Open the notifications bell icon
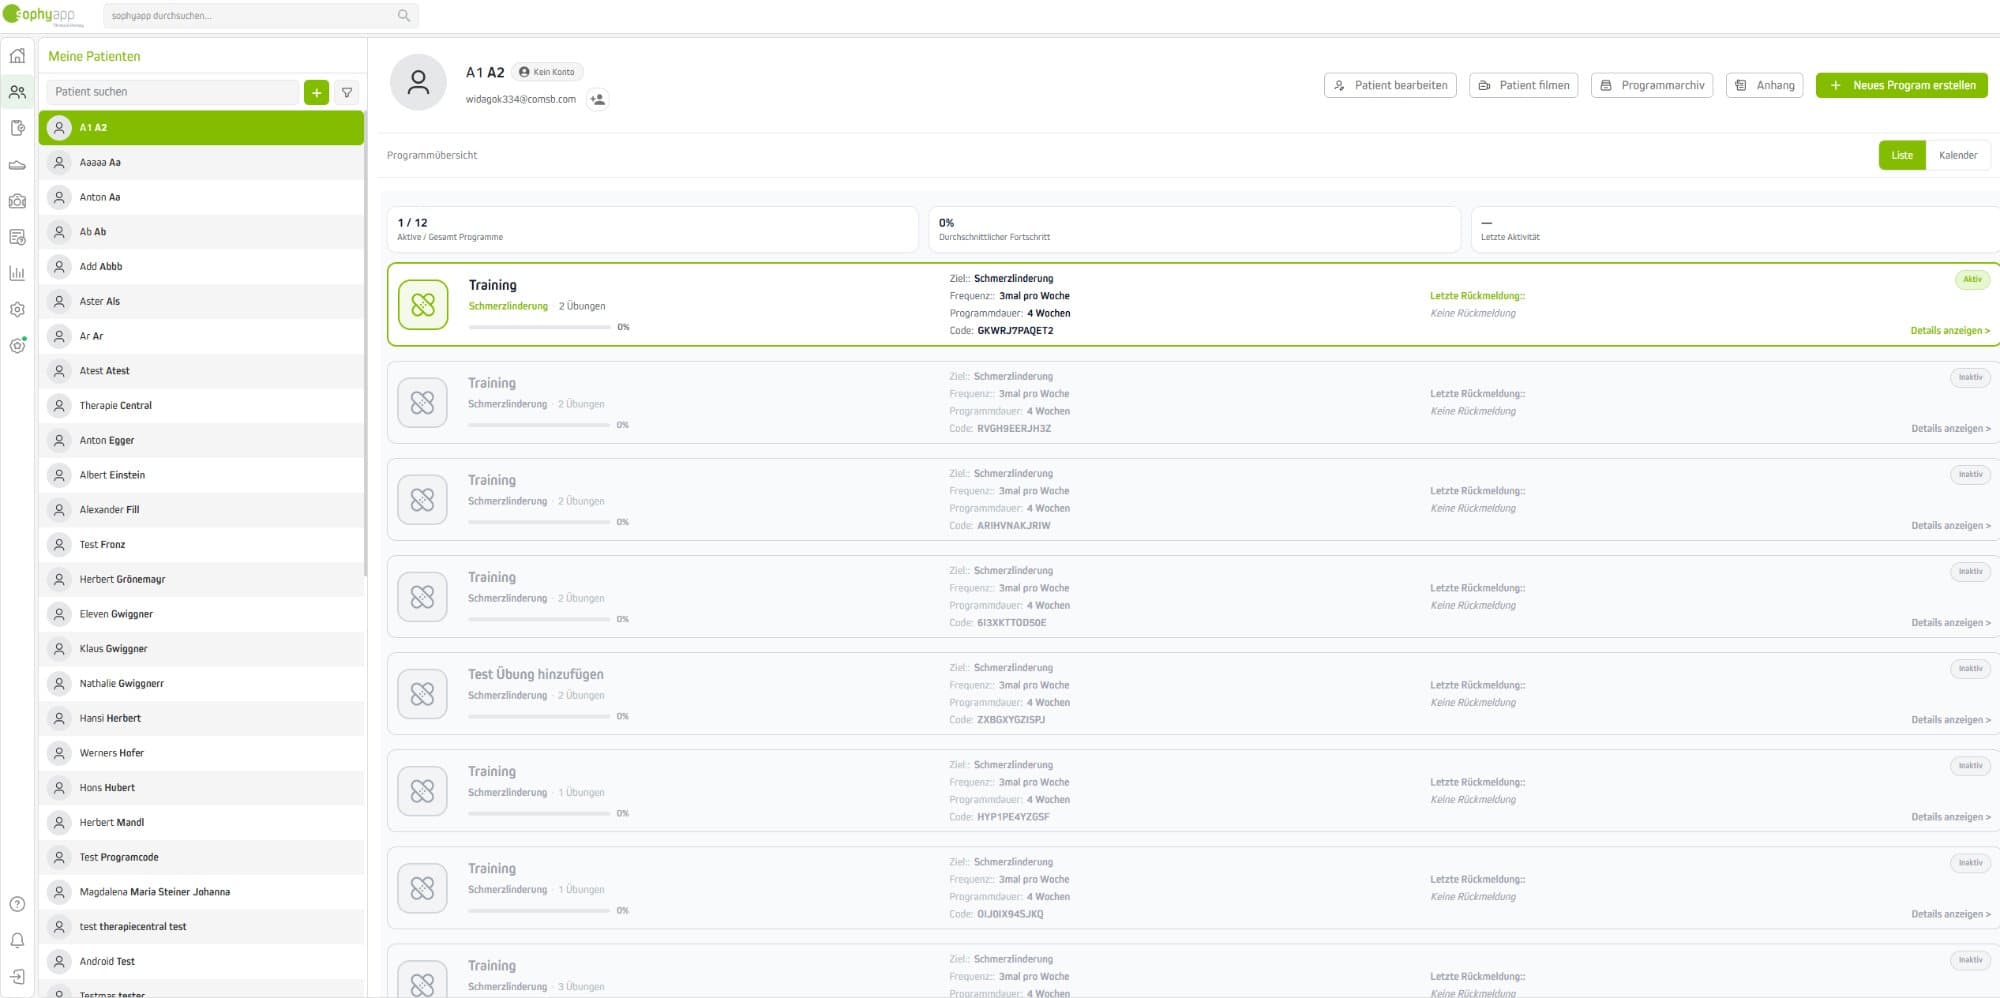This screenshot has width=2000, height=998. coord(16,940)
